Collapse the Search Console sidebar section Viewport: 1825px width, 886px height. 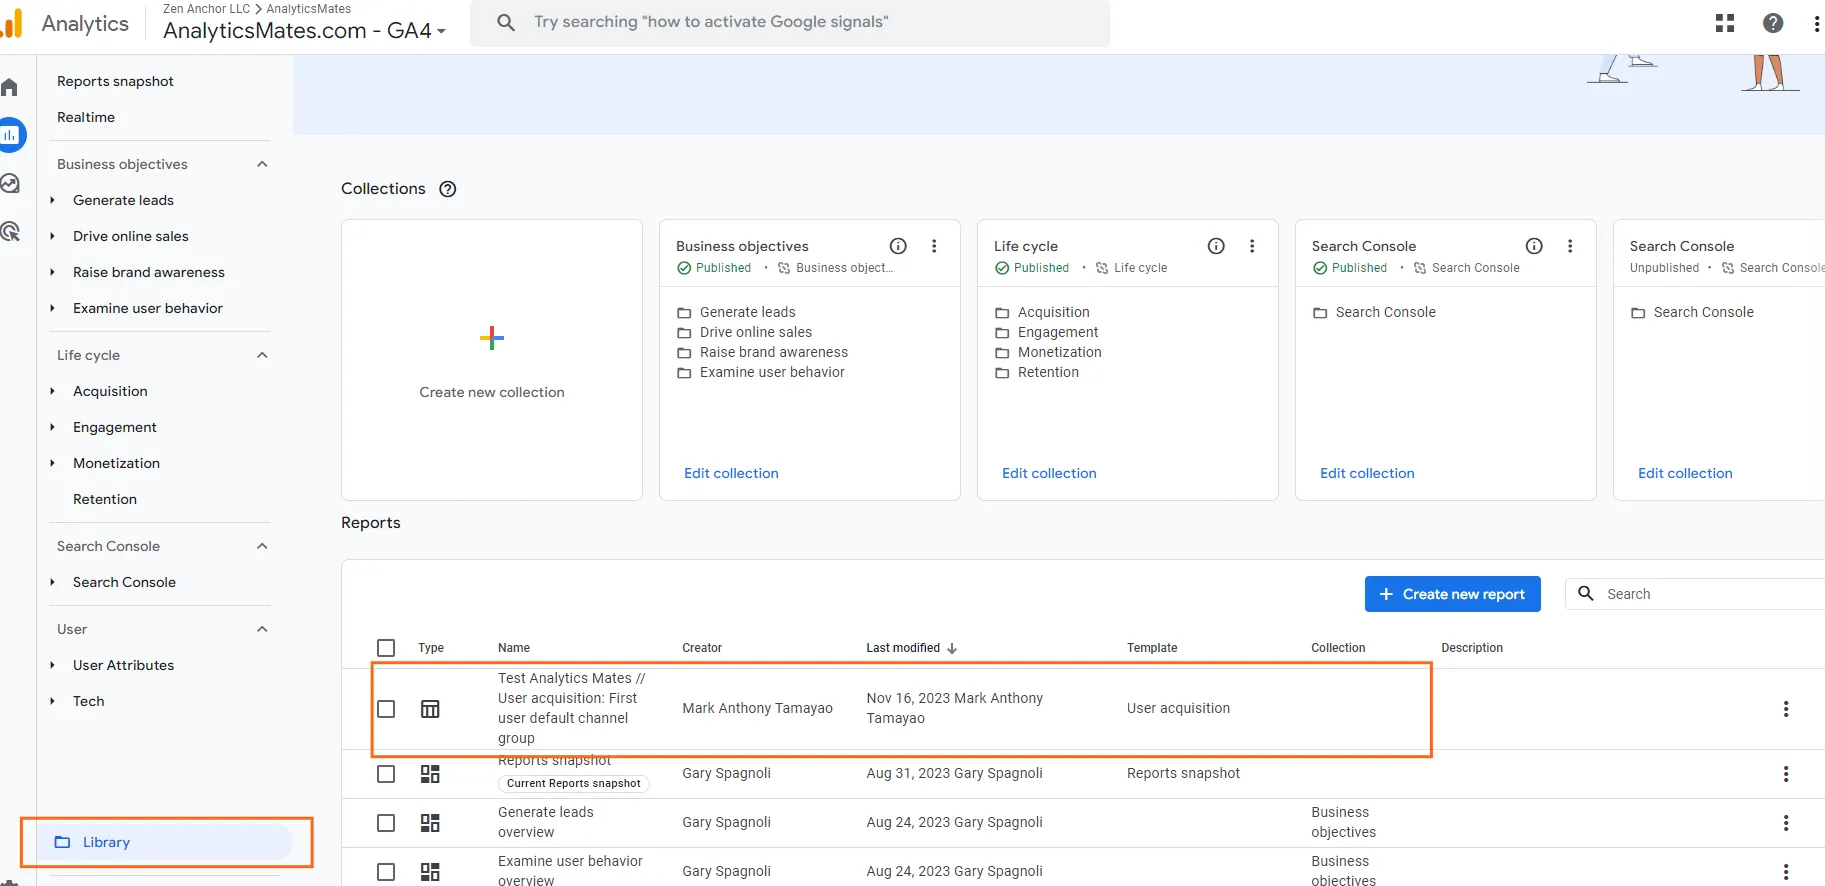click(x=262, y=546)
